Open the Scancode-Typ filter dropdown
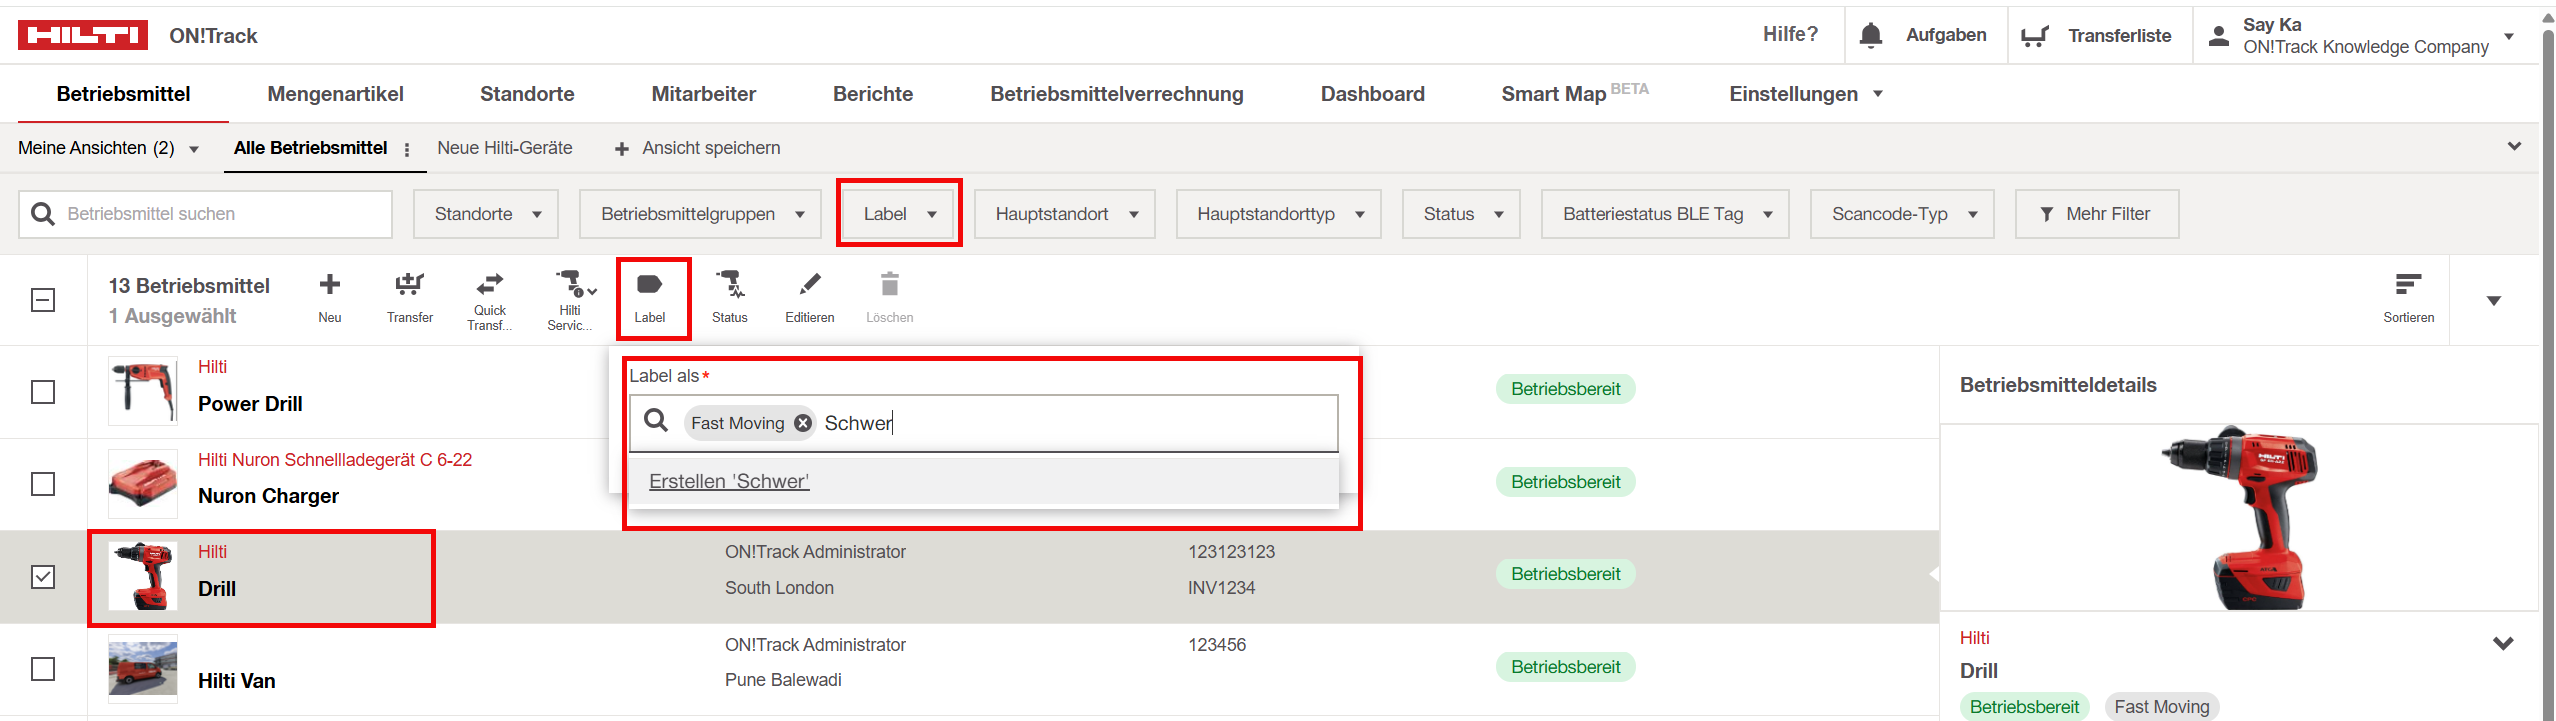The image size is (2556, 721). [1902, 214]
